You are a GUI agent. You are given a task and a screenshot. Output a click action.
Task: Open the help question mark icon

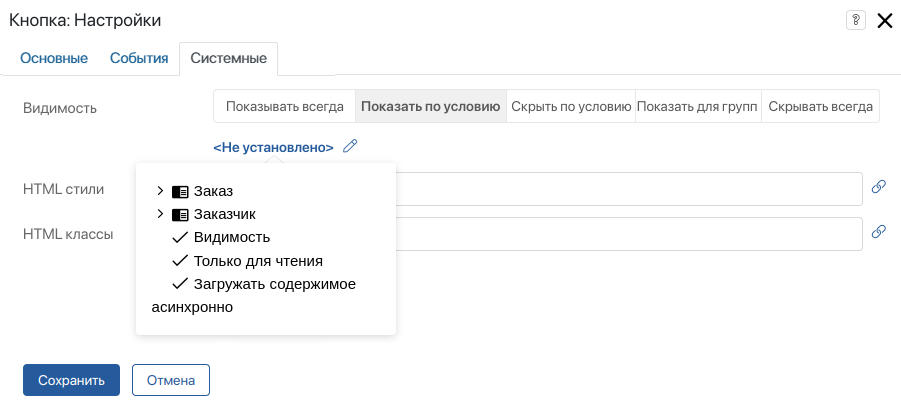click(855, 20)
